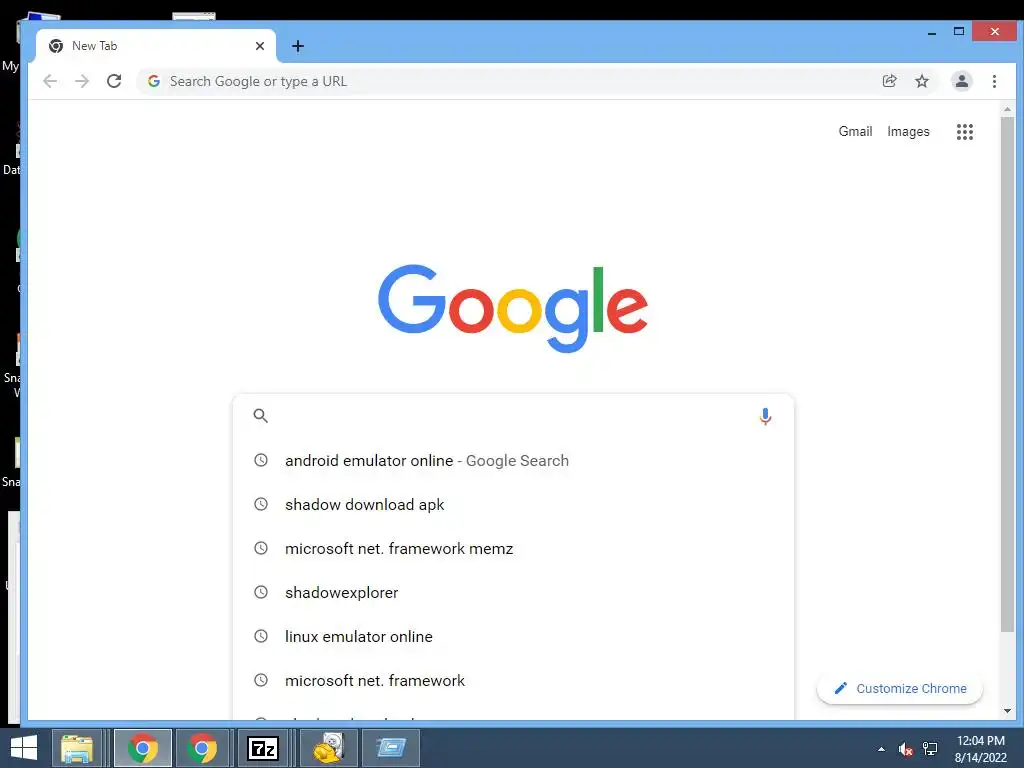Click clock icon beside 'shadowexplorer'
The image size is (1024, 768).
click(261, 592)
